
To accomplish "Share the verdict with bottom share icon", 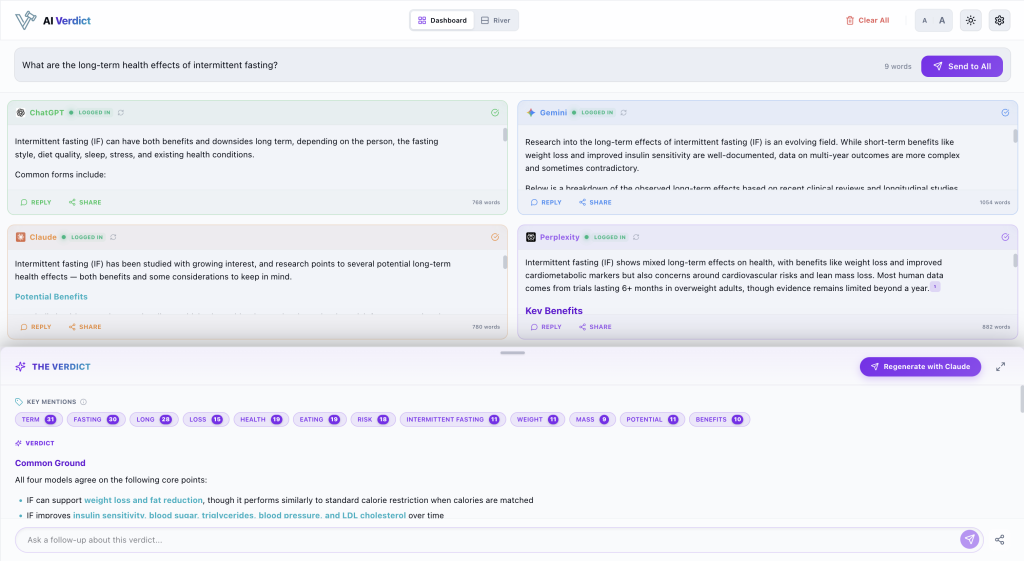I will [x=999, y=539].
